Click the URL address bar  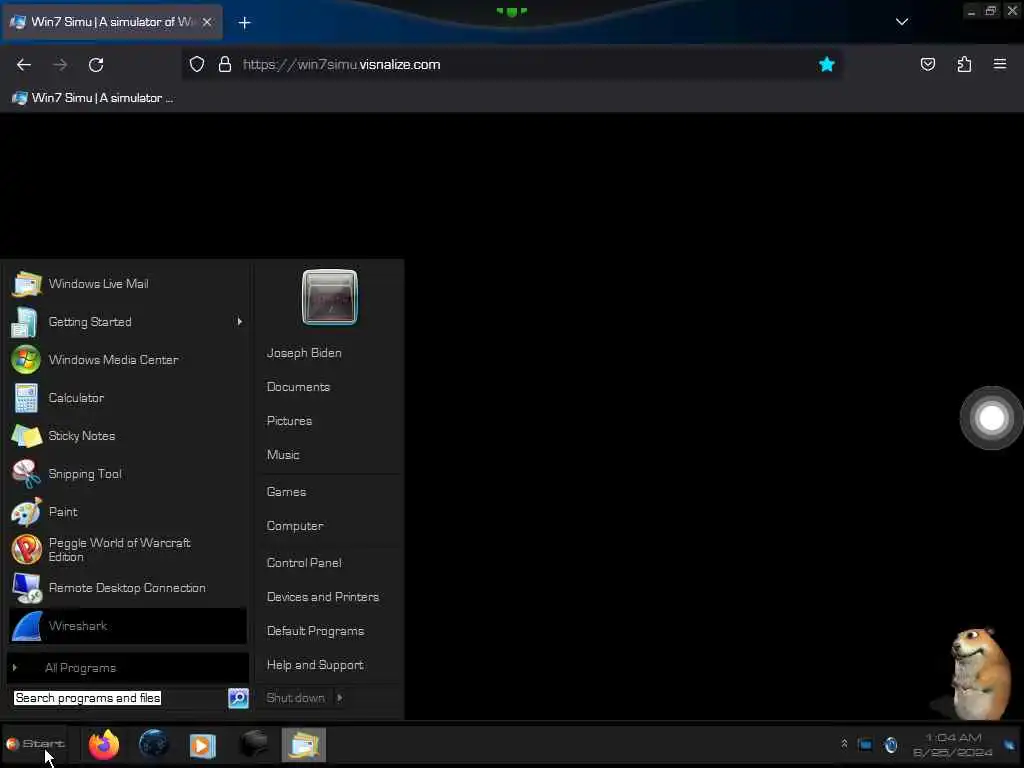[x=511, y=65]
